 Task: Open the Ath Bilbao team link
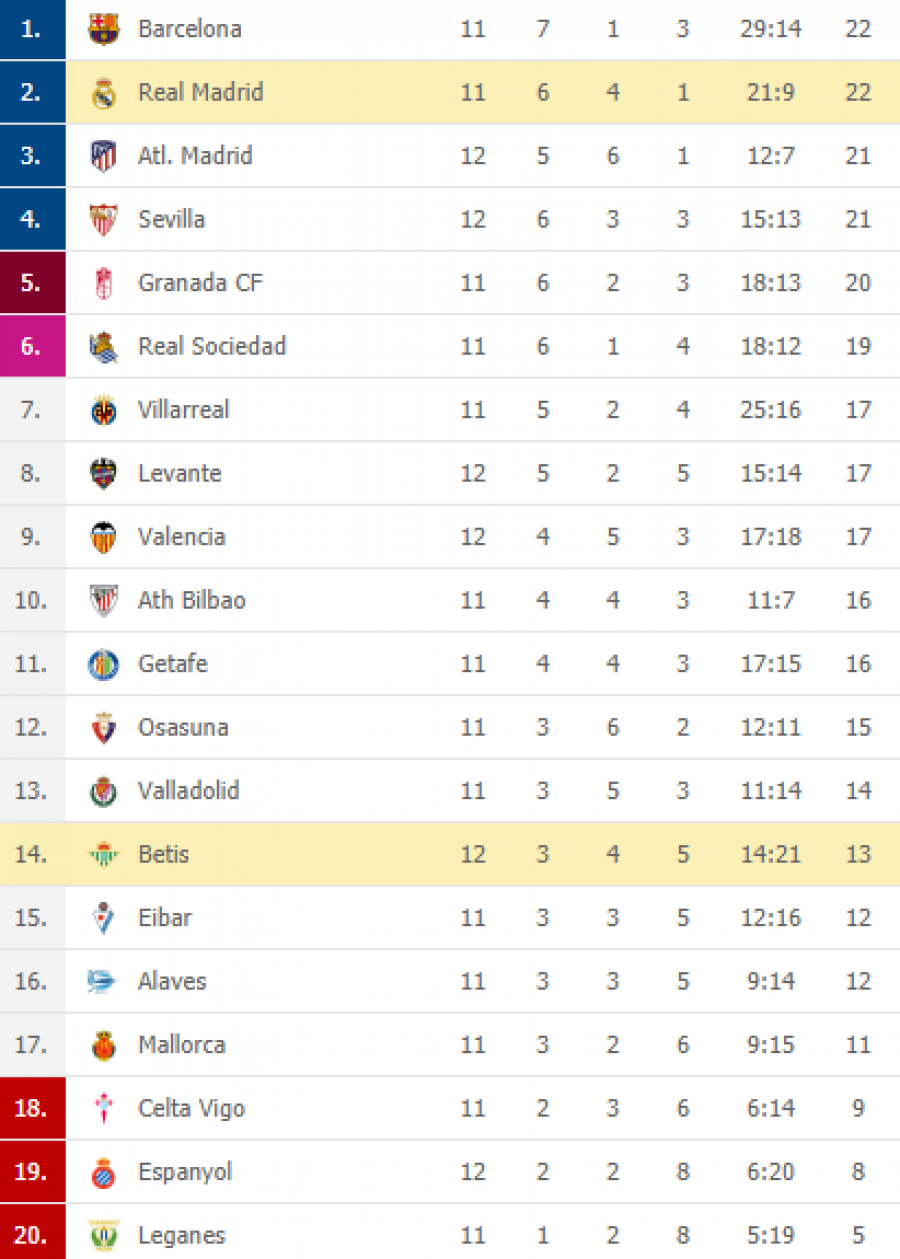[192, 600]
